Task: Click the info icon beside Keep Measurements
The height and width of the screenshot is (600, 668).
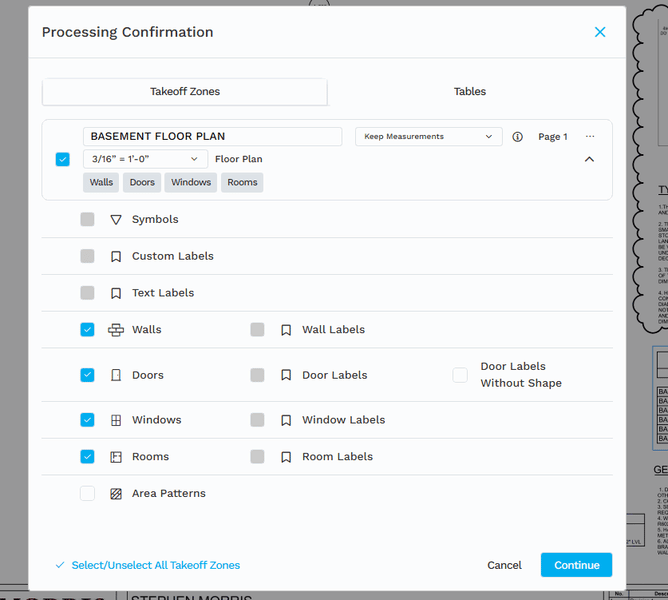Action: tap(517, 137)
